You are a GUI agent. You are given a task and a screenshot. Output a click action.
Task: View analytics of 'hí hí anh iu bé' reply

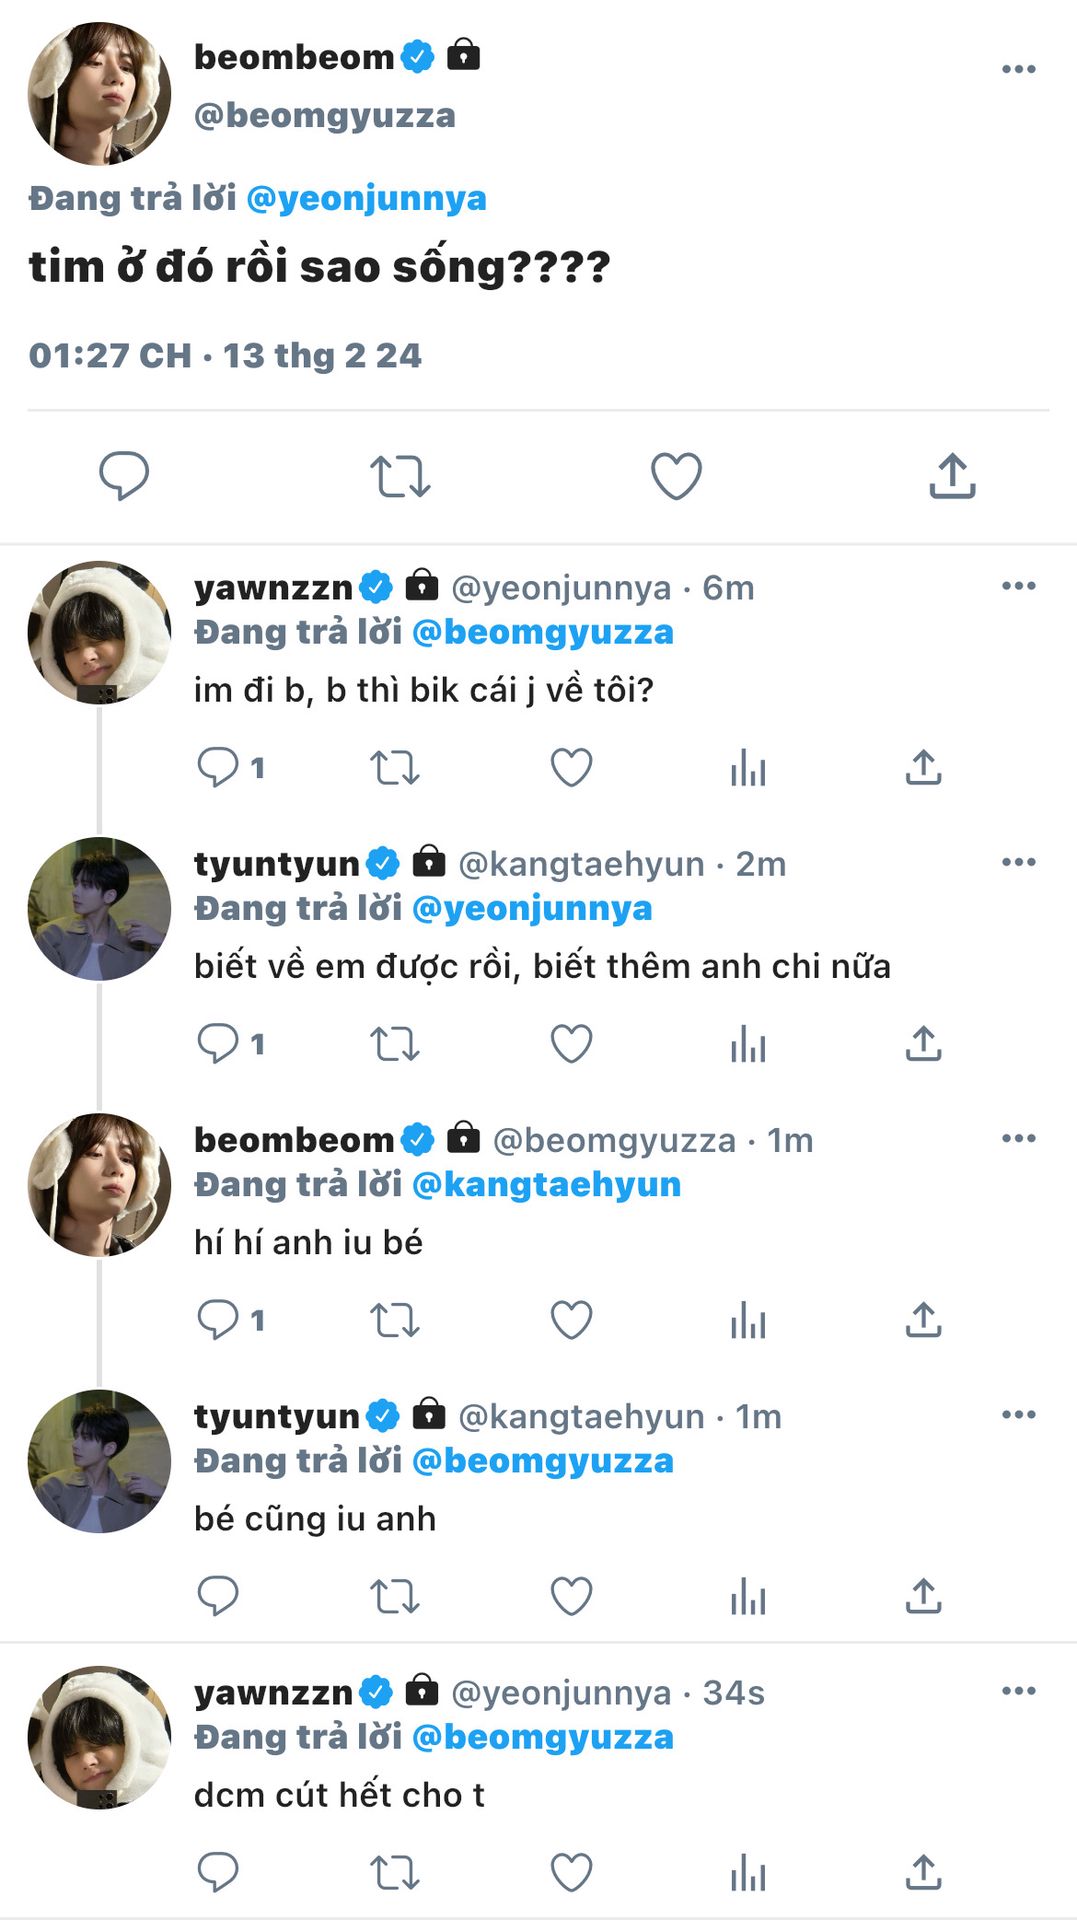point(747,1320)
